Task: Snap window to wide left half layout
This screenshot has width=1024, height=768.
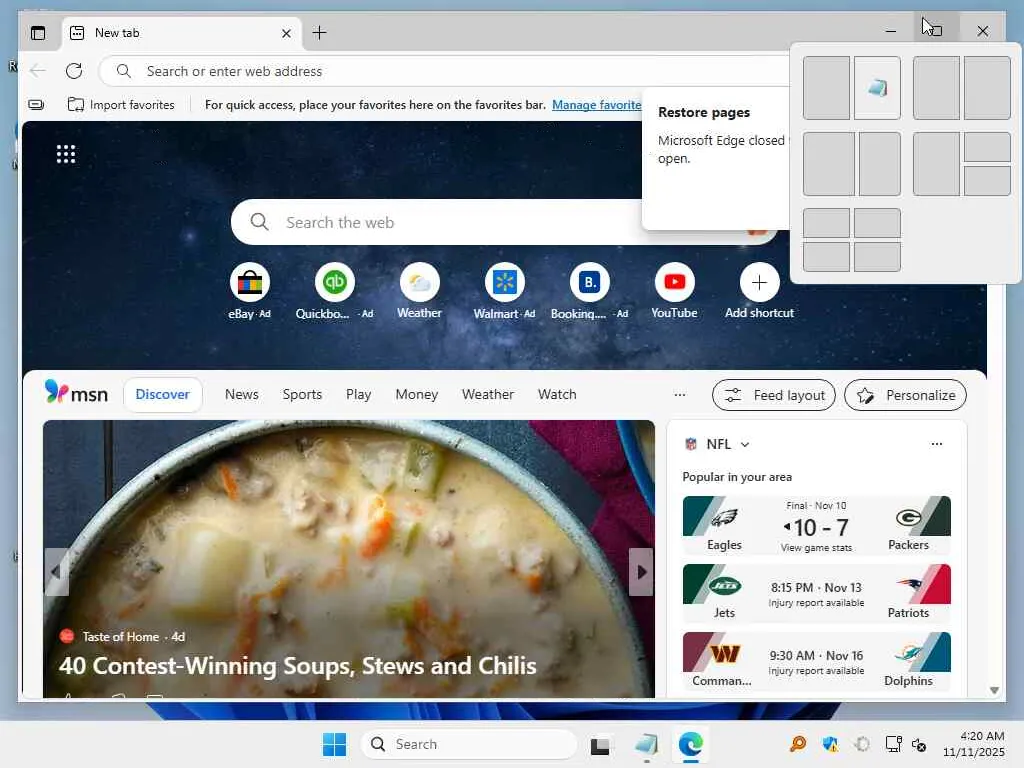Action: [829, 164]
